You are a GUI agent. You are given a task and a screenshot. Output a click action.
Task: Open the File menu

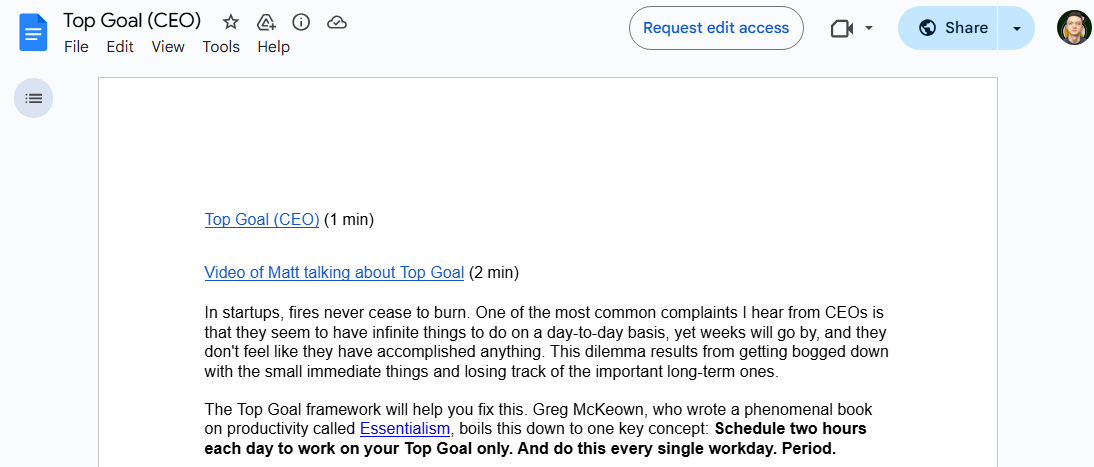(x=76, y=47)
